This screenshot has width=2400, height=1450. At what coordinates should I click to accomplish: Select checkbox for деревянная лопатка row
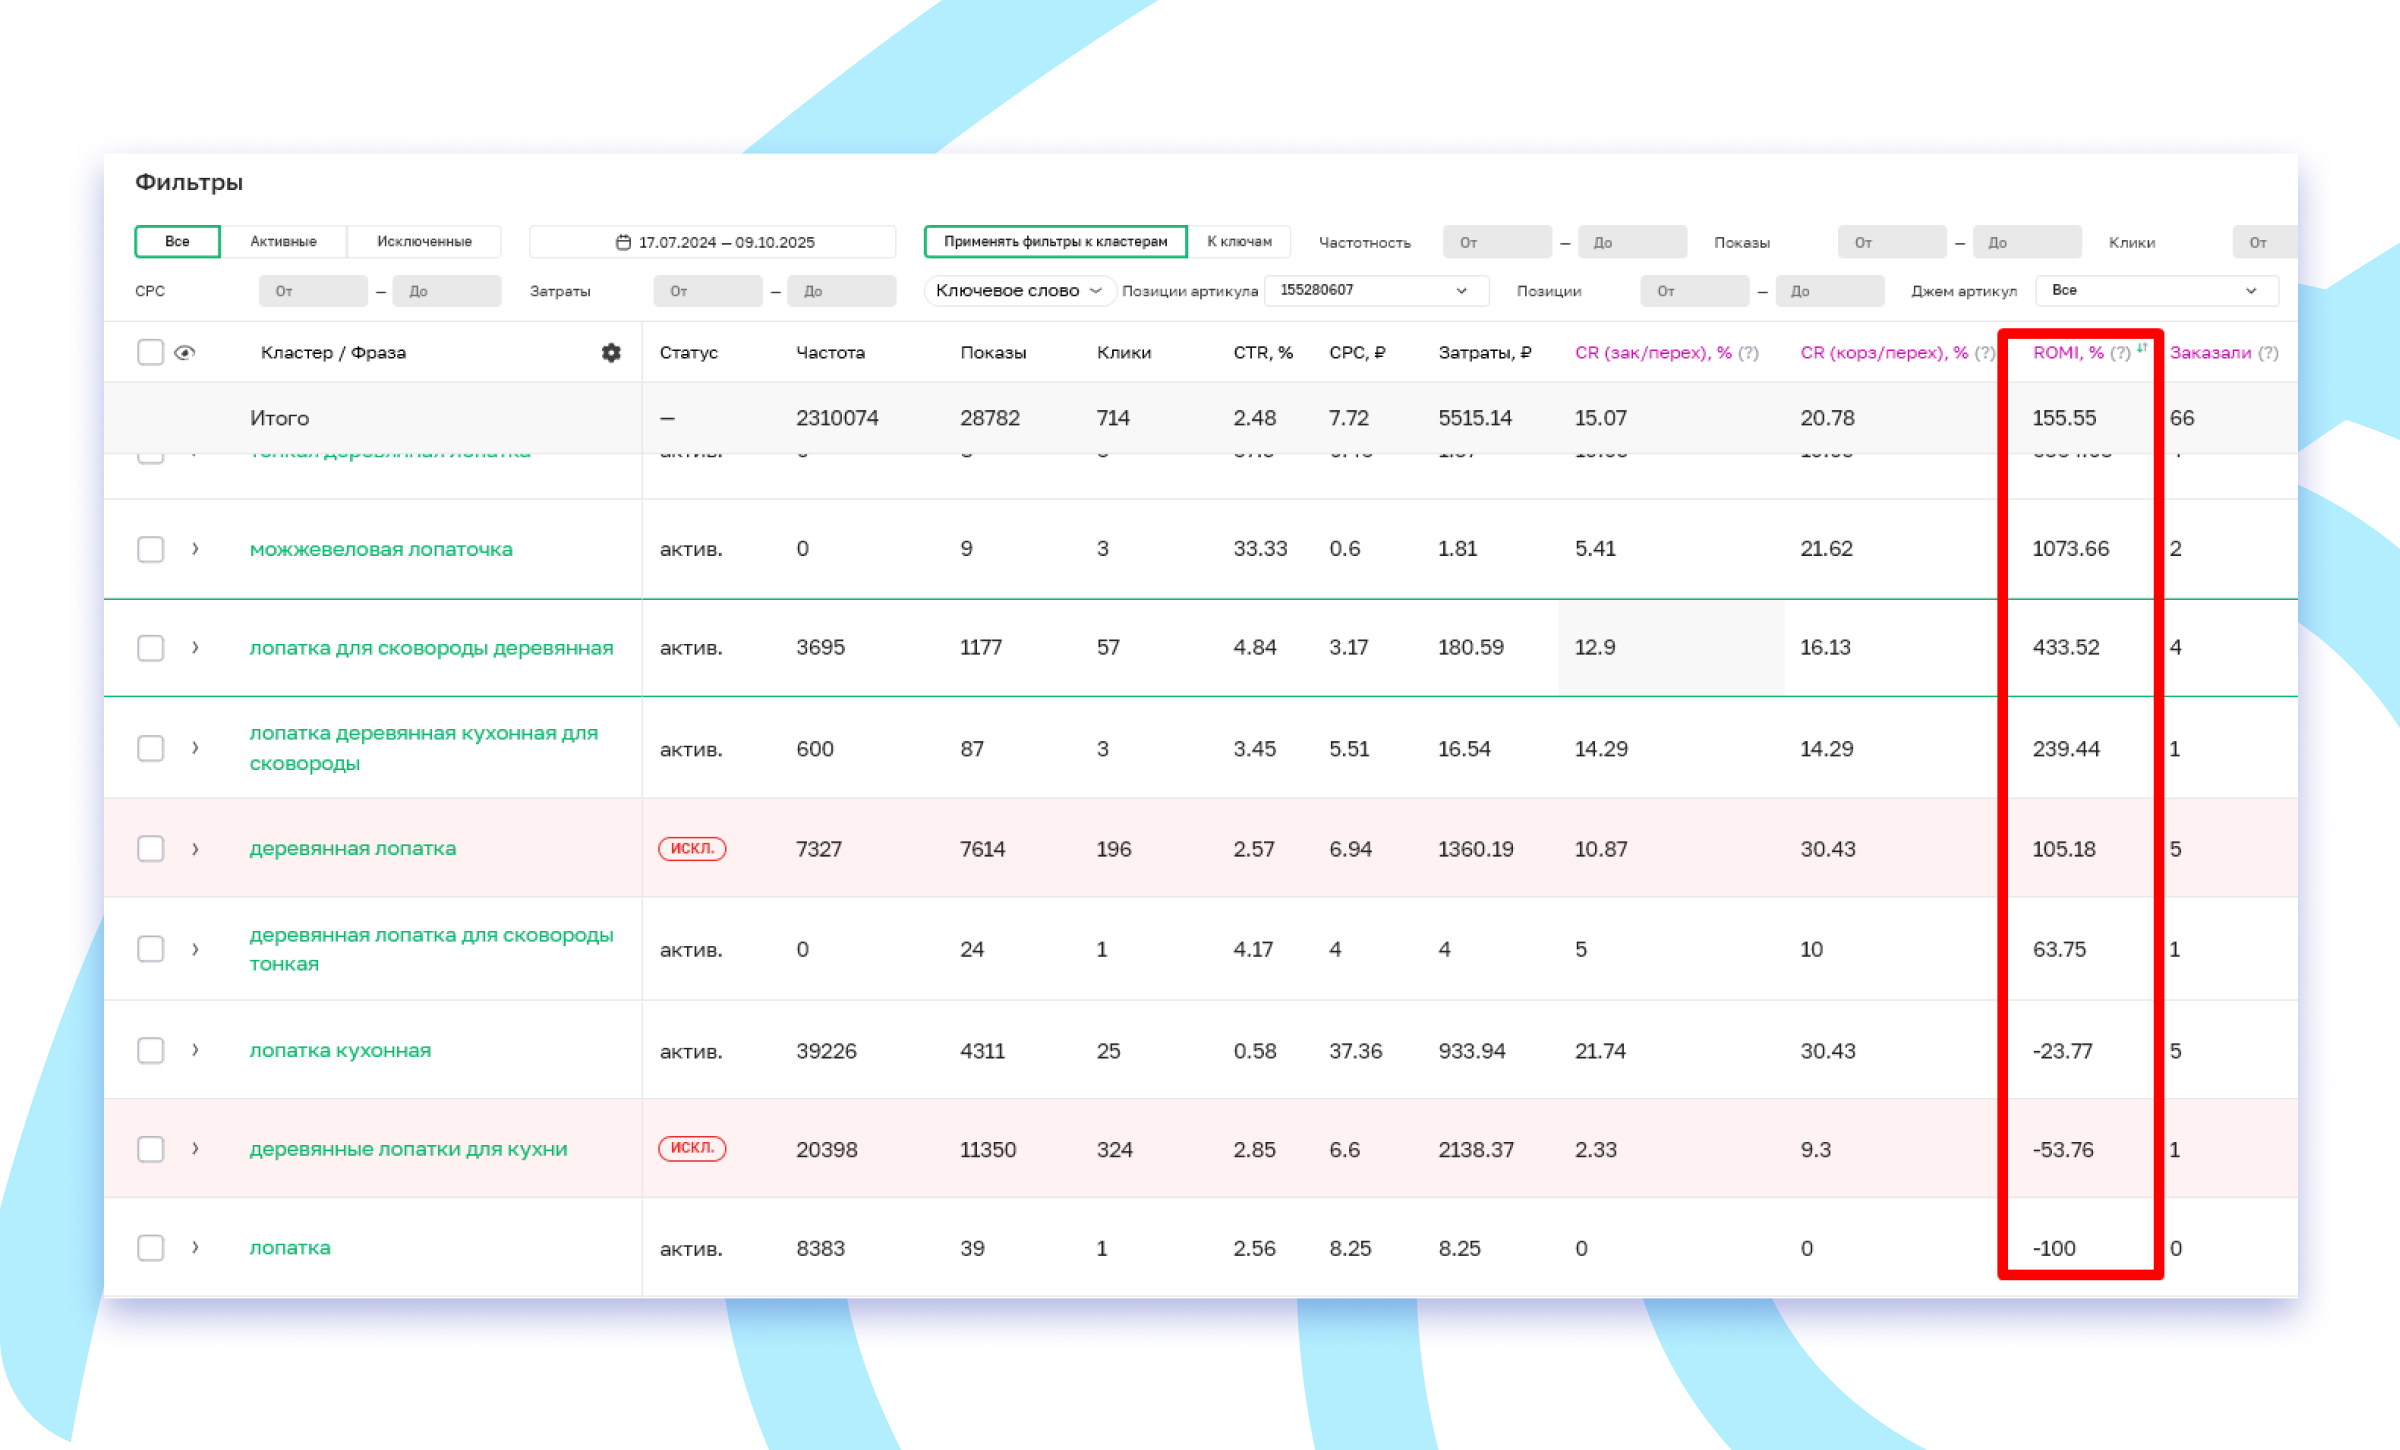click(150, 849)
